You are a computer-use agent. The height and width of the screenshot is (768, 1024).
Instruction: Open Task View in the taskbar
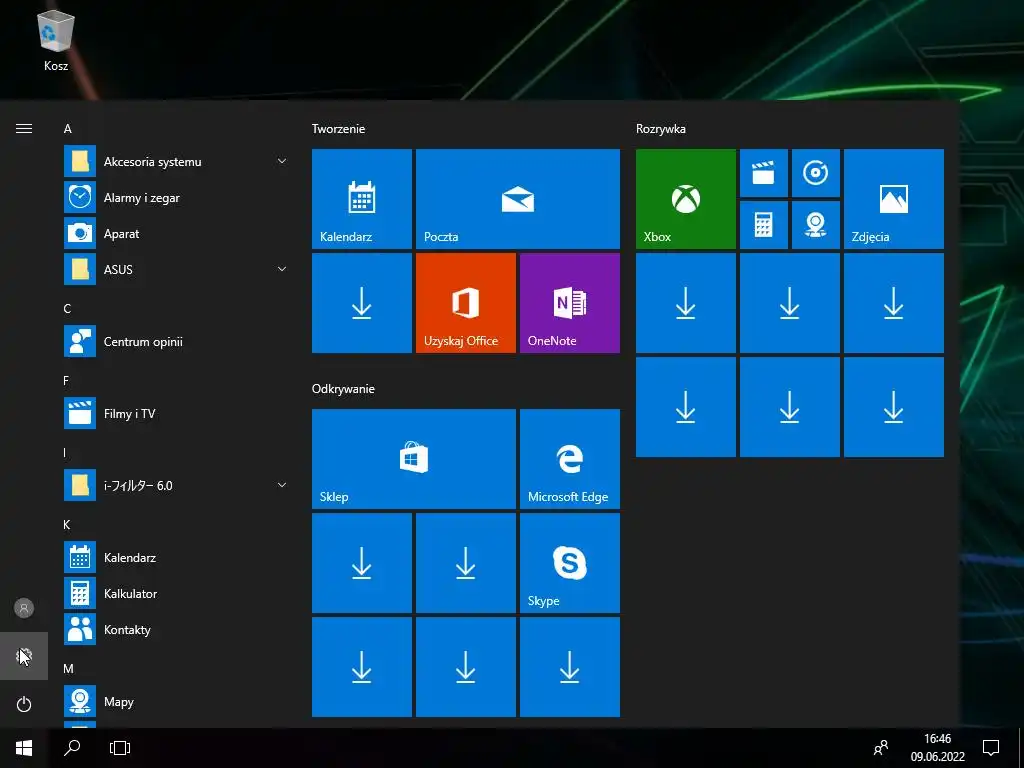point(120,748)
